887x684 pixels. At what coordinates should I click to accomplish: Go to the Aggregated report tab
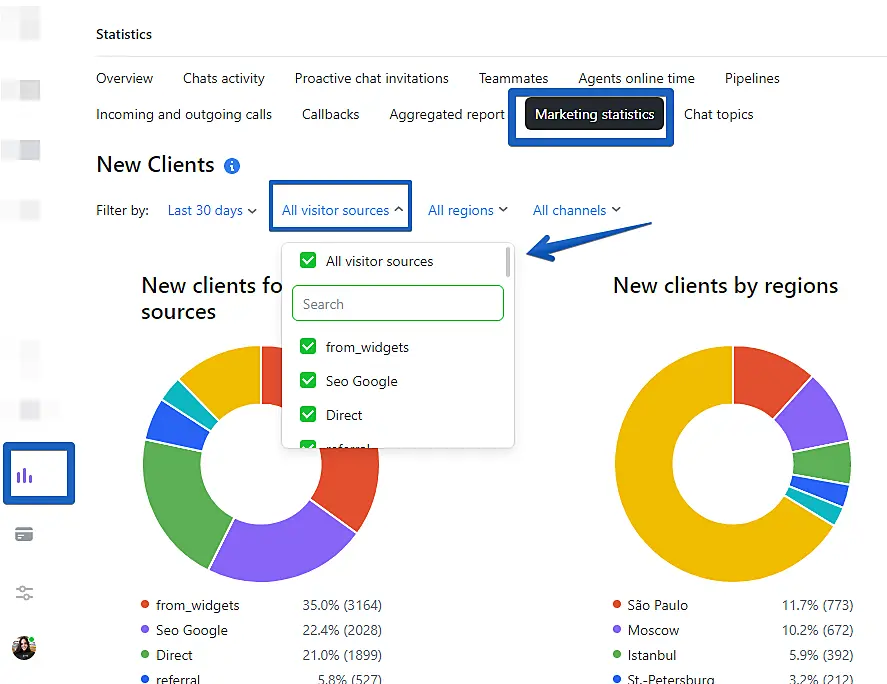coord(447,114)
